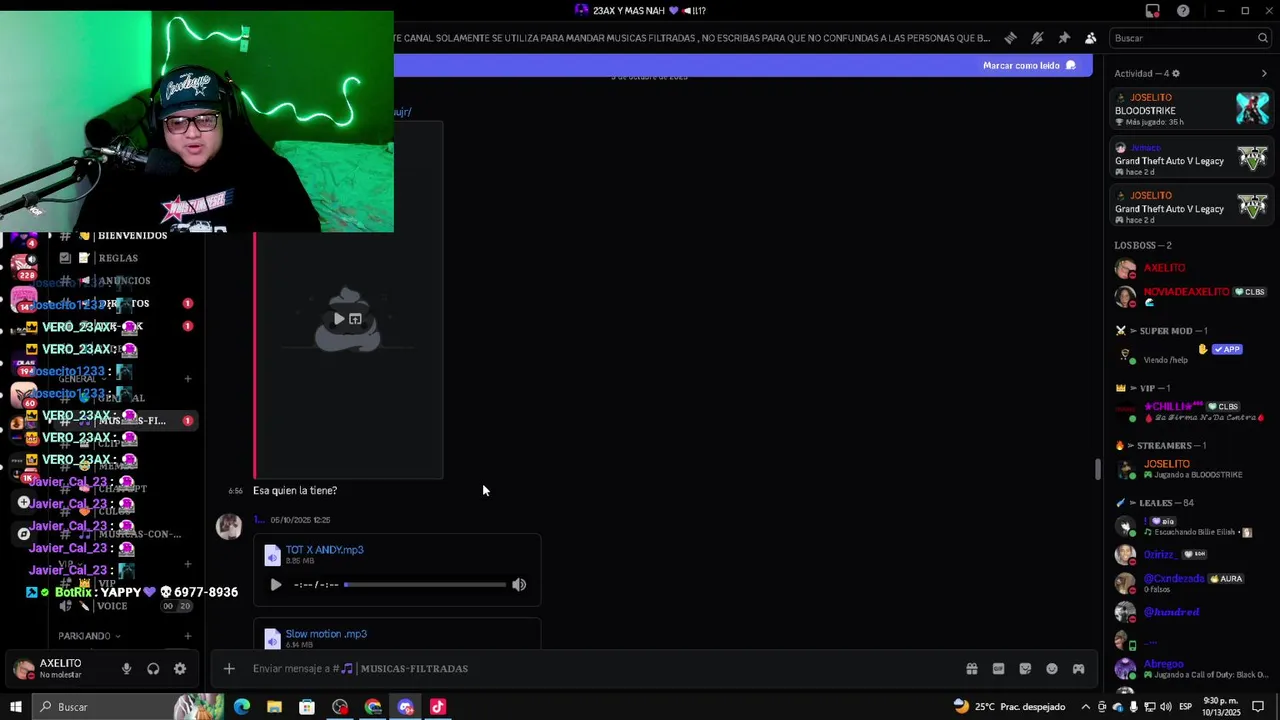
Task: Open pinned messages pin icon
Action: point(1064,38)
